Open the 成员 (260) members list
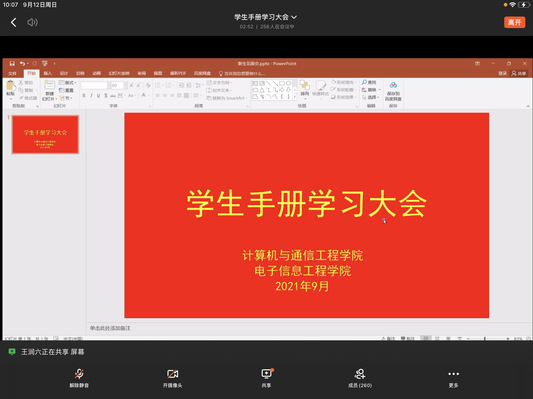 point(360,378)
